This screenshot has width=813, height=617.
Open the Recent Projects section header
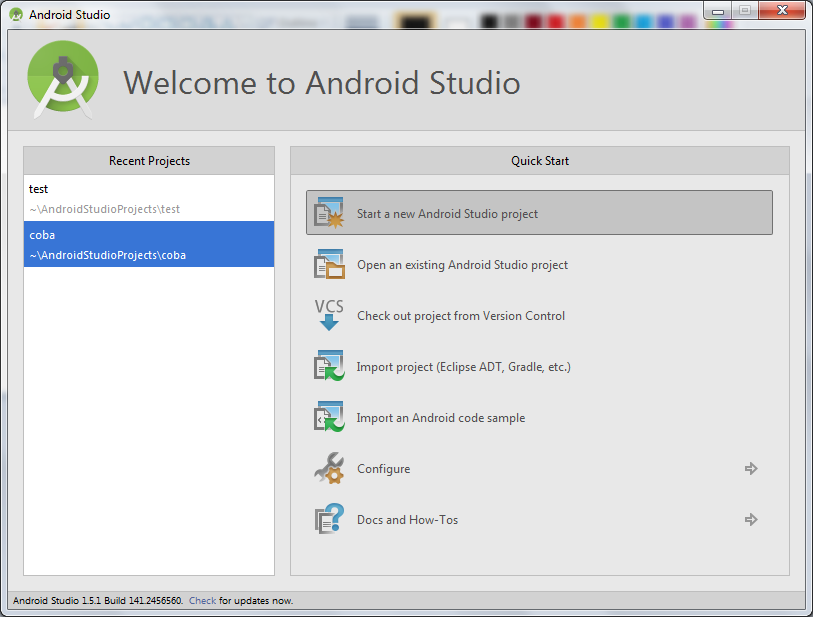pos(148,160)
